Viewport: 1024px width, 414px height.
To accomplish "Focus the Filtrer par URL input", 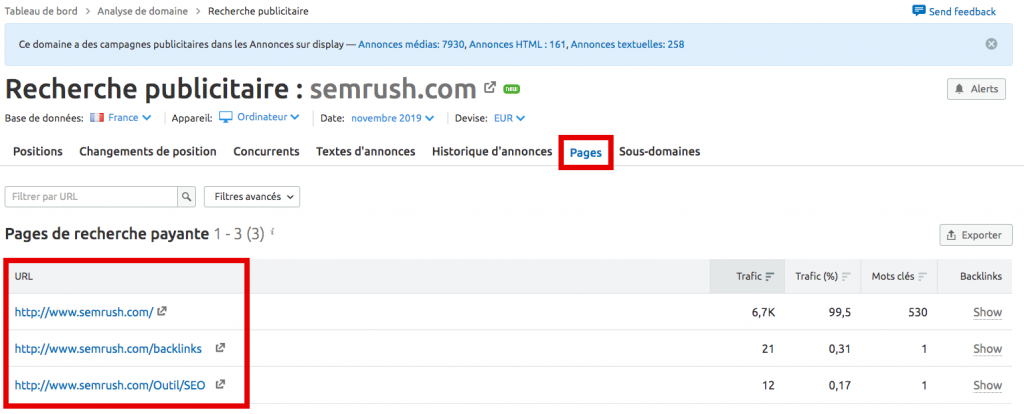I will click(x=91, y=197).
